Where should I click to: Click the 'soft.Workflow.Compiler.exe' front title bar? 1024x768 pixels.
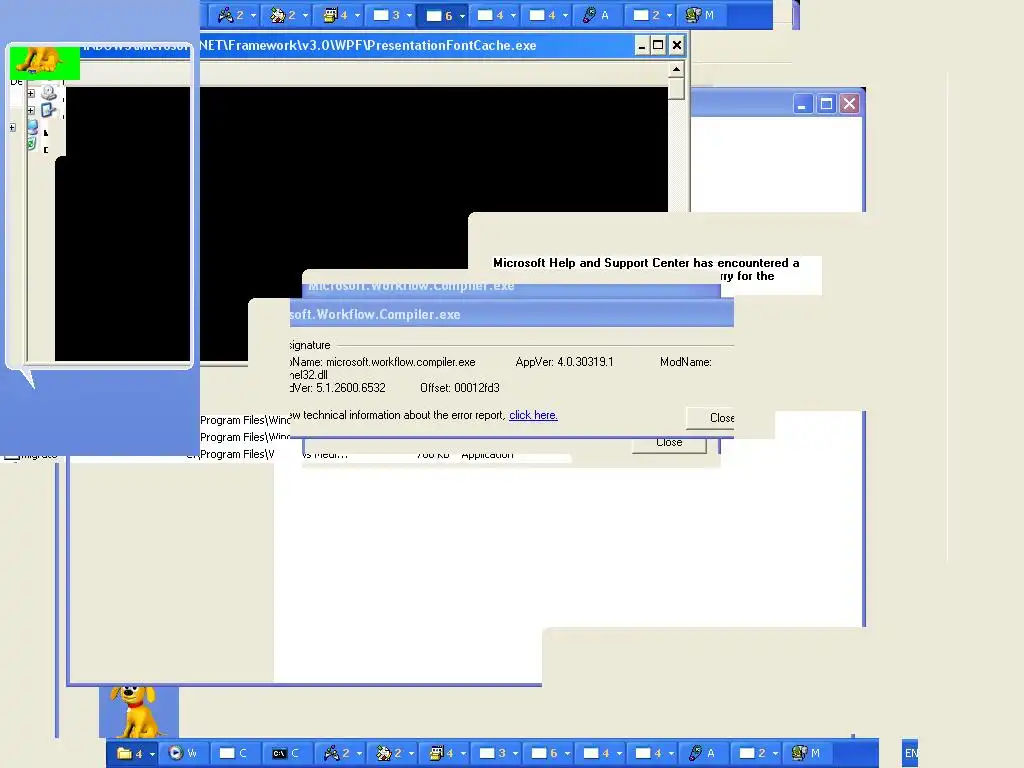pyautogui.click(x=511, y=314)
